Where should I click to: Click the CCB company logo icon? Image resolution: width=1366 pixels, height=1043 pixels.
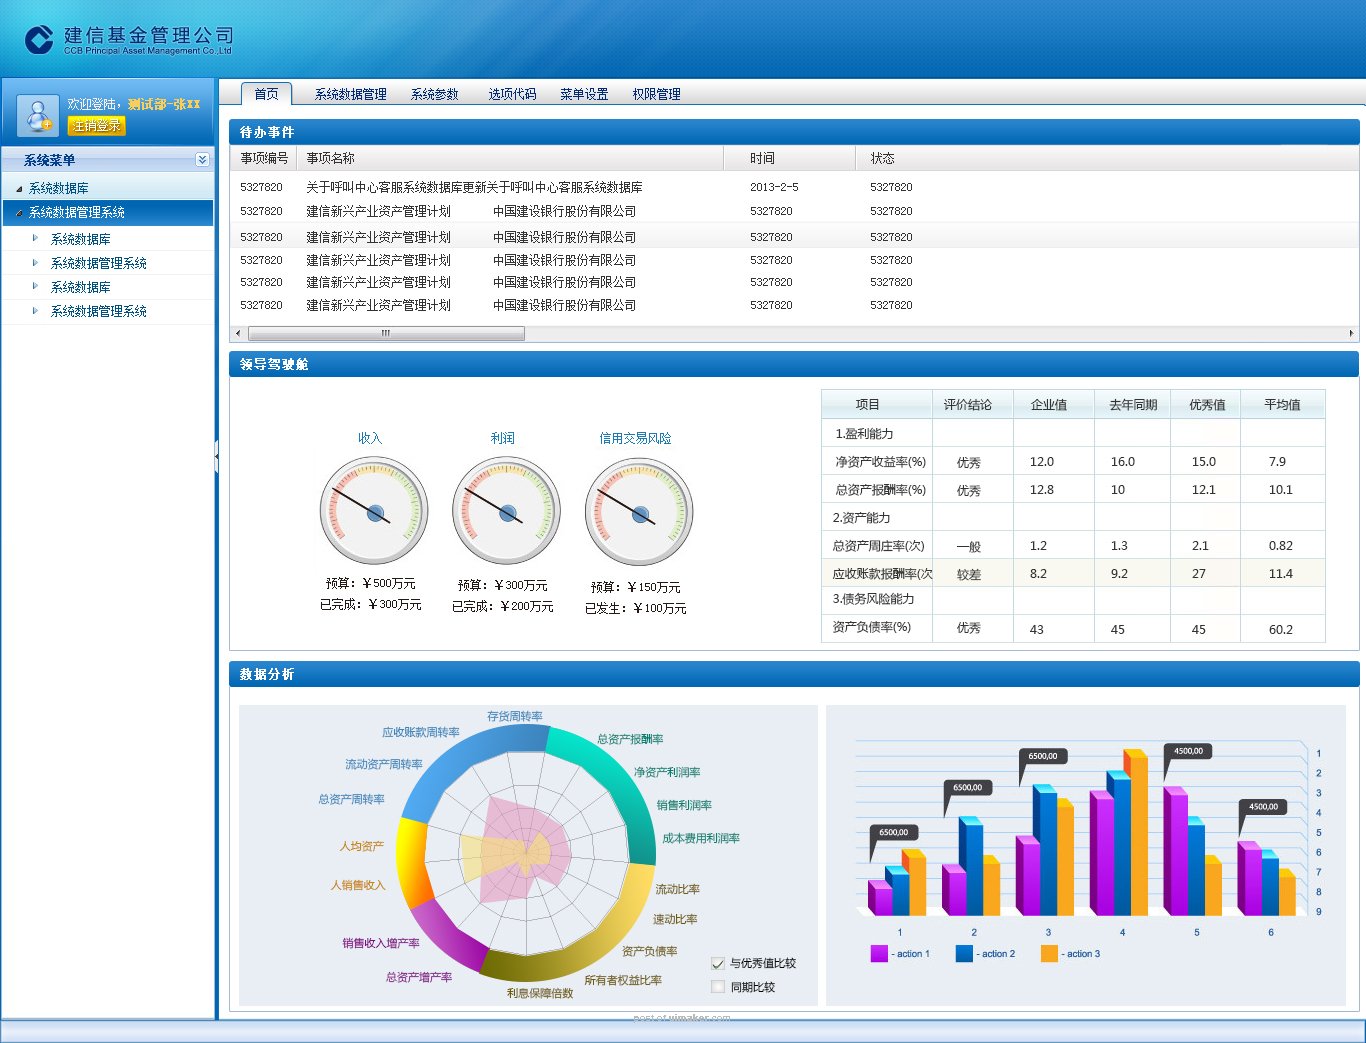pos(39,40)
